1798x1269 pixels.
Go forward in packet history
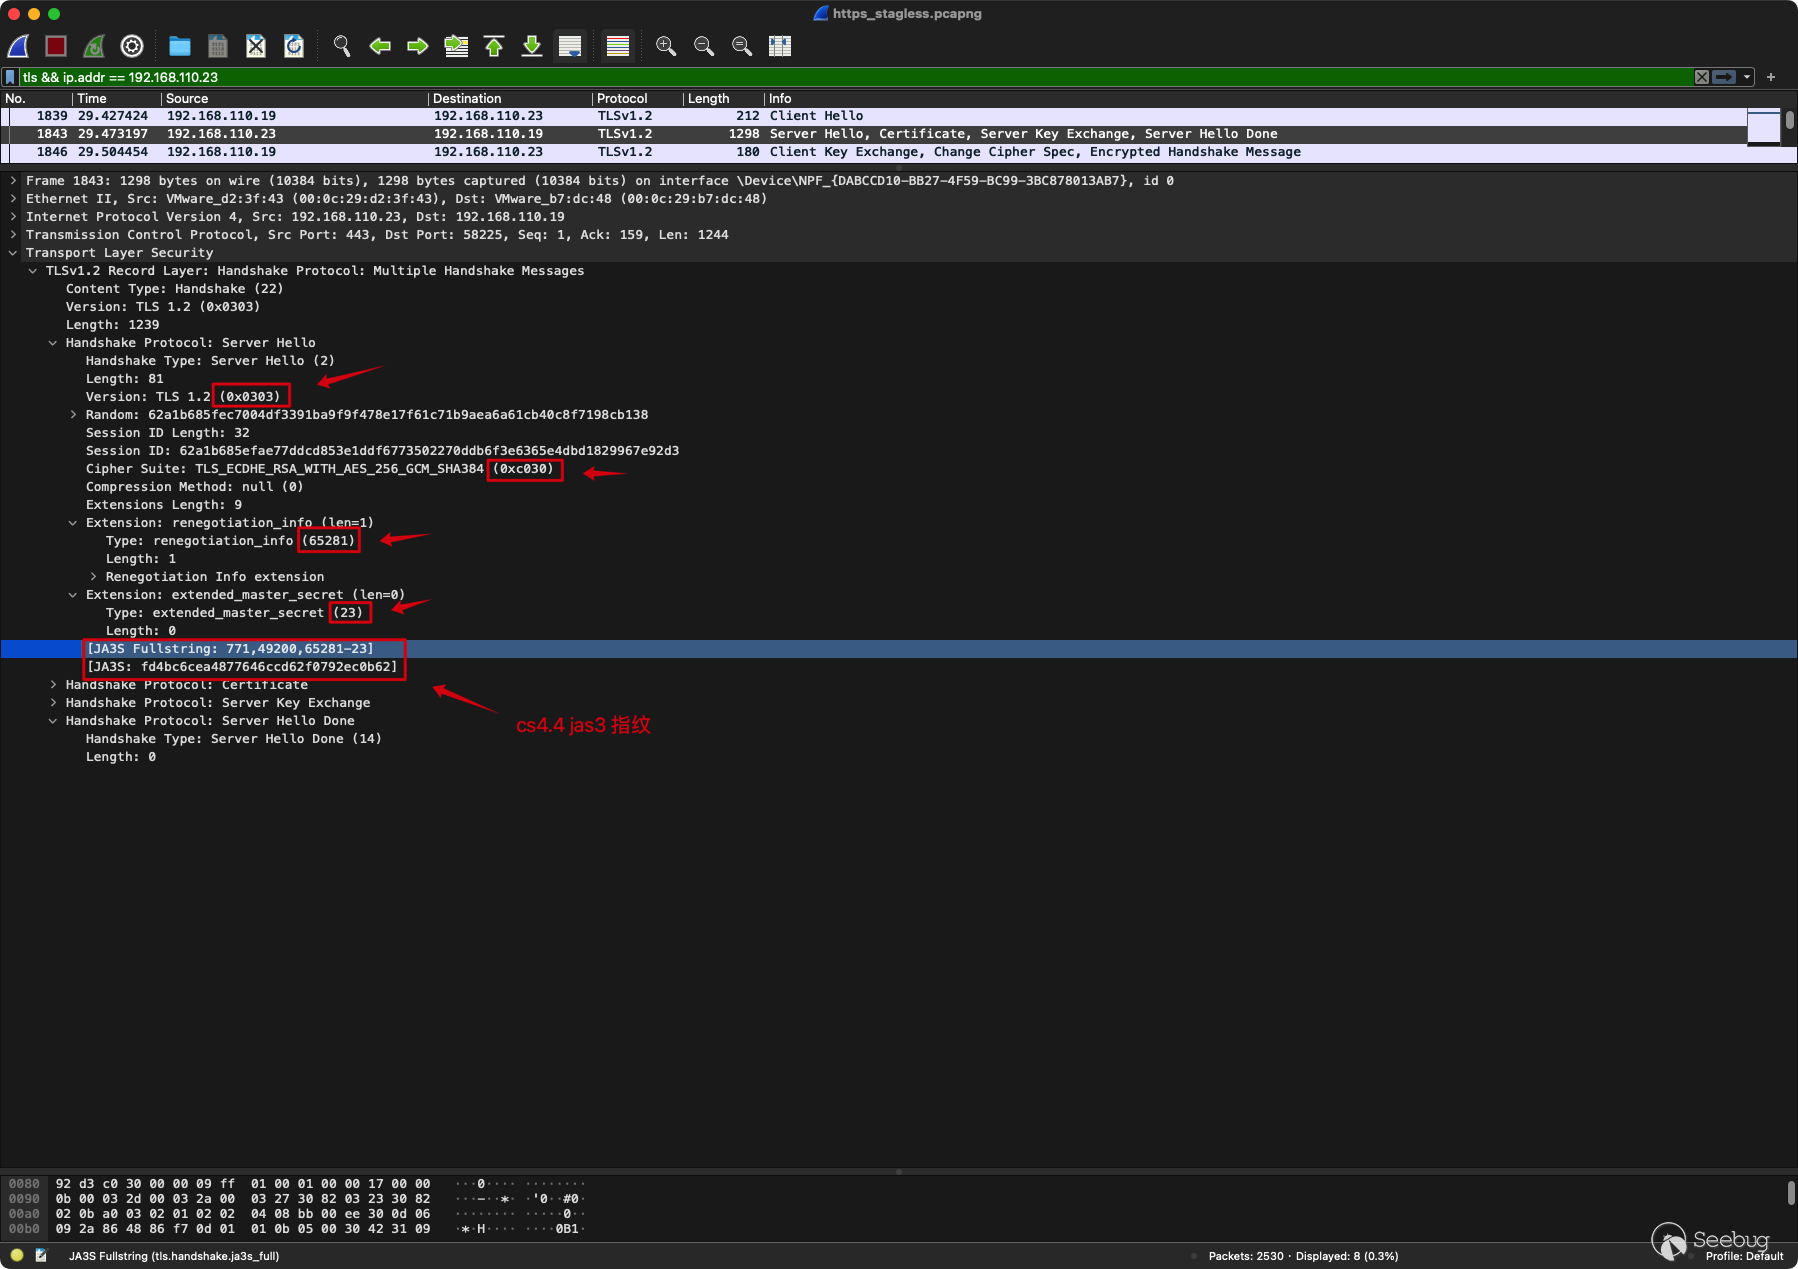click(x=418, y=46)
